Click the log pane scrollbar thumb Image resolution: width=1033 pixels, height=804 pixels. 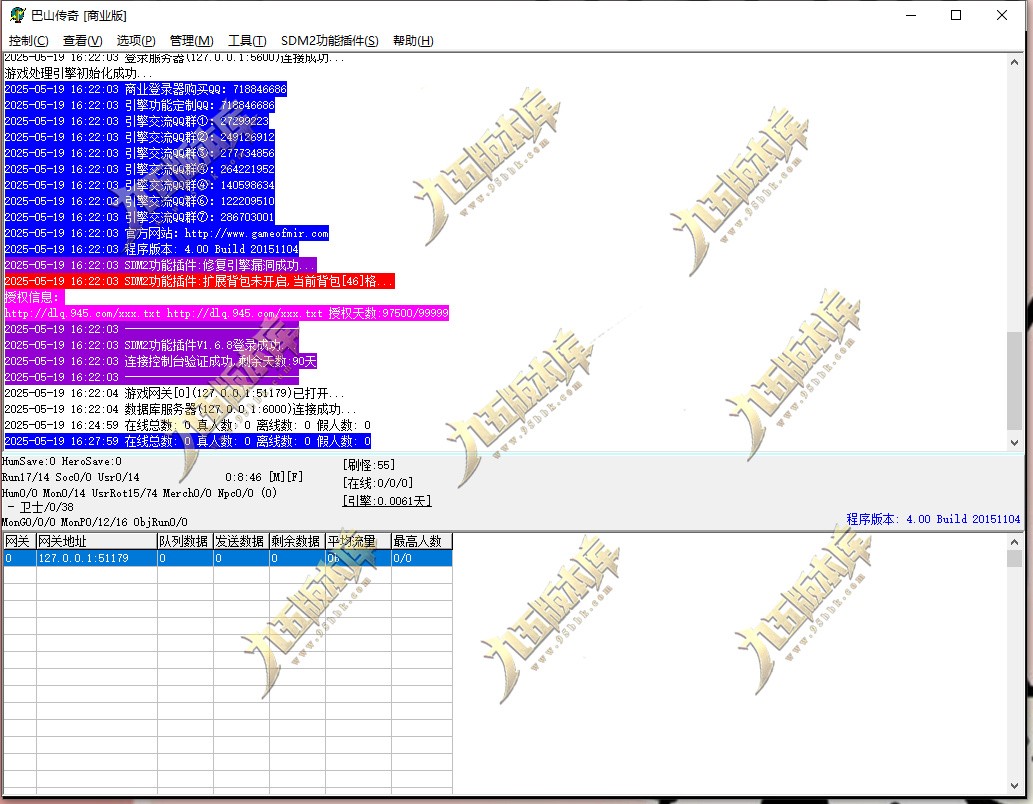(1014, 381)
